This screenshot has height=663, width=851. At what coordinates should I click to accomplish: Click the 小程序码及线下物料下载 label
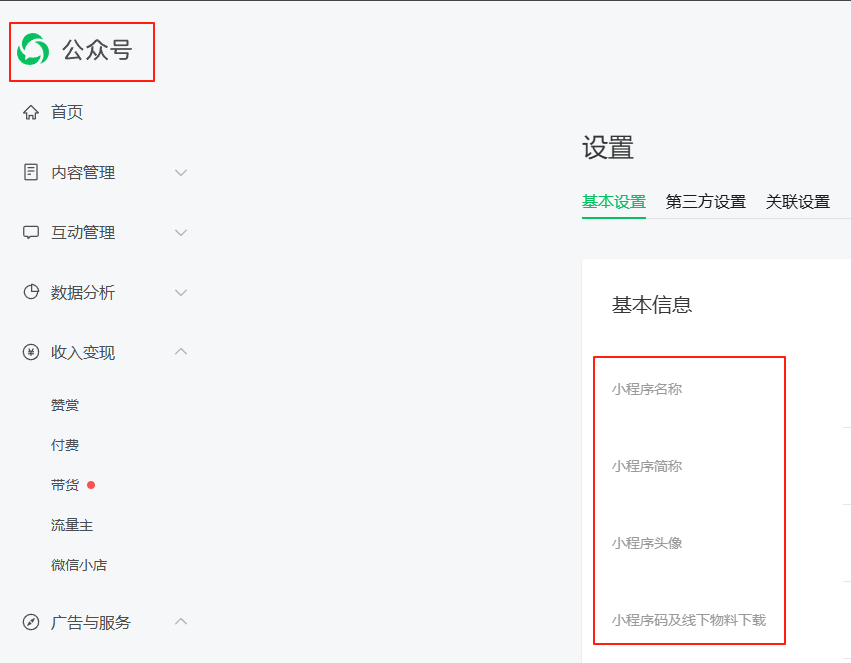click(x=689, y=620)
